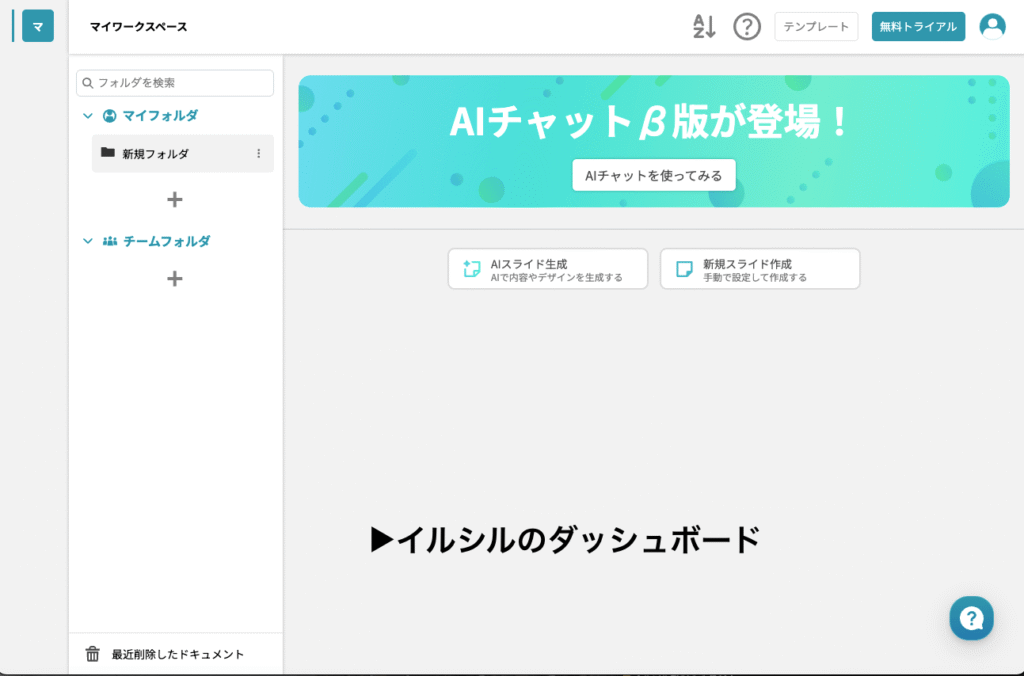Select the 新規フォルダ folder
Viewport: 1024px width, 676px height.
tap(155, 154)
